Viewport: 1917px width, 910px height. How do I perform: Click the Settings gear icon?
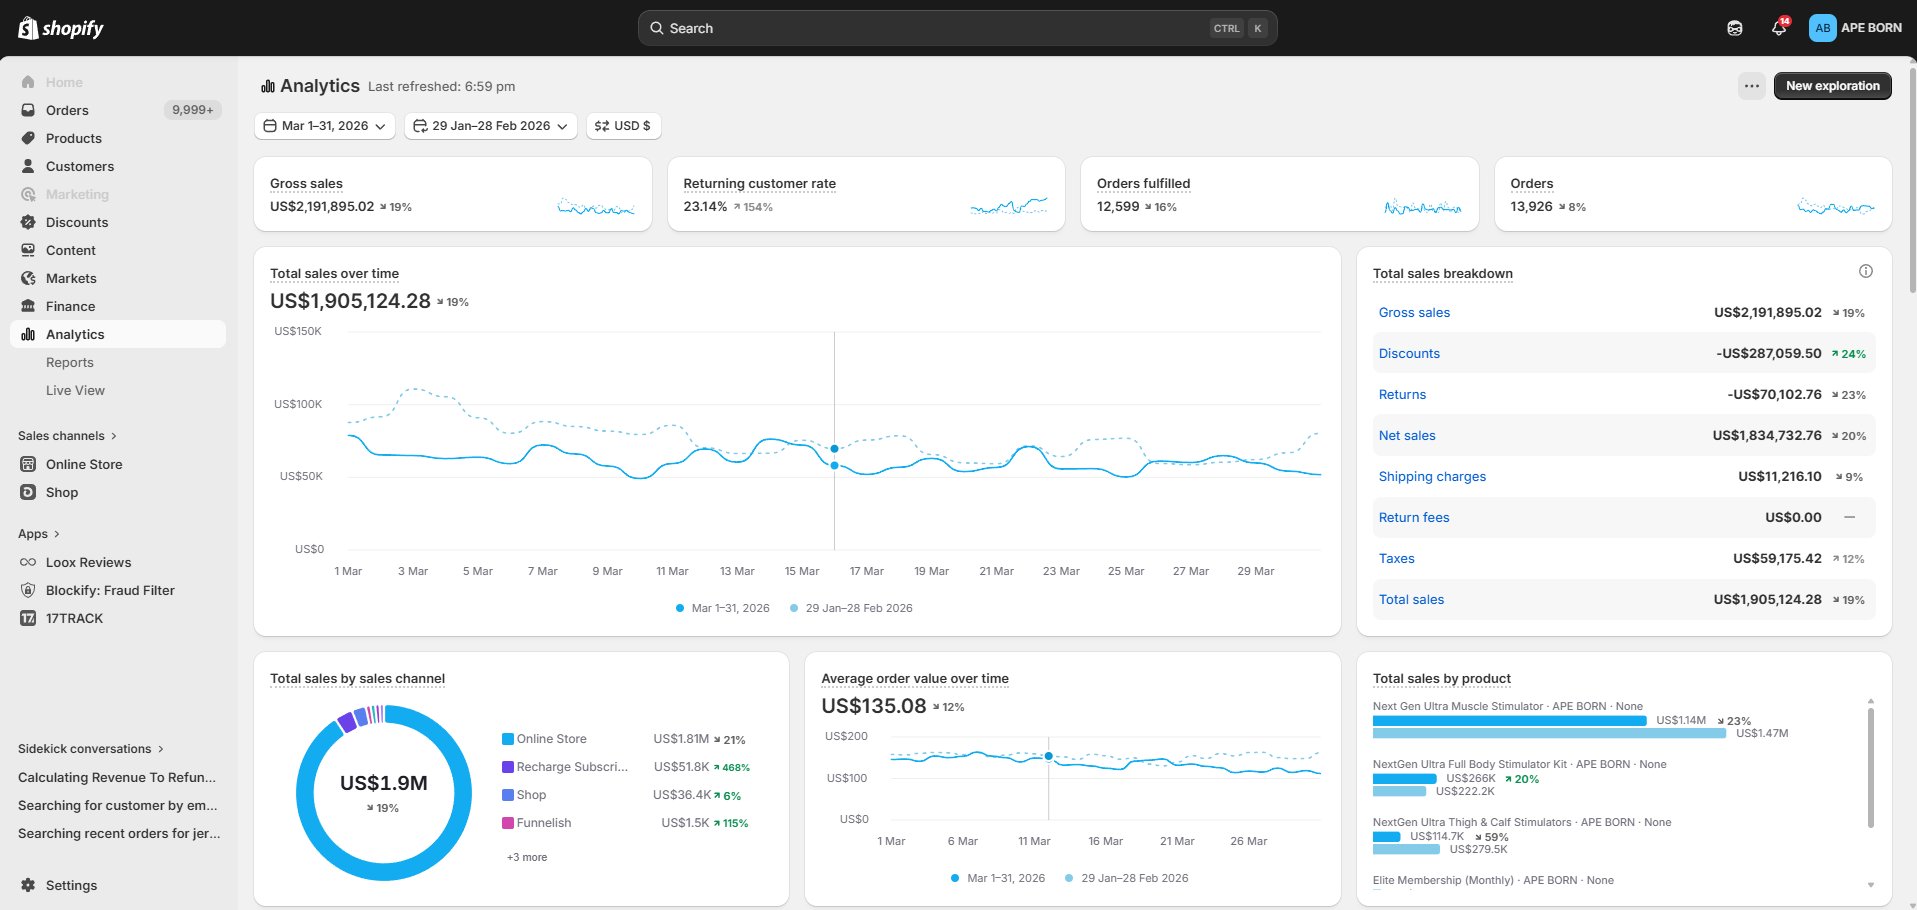coord(28,885)
